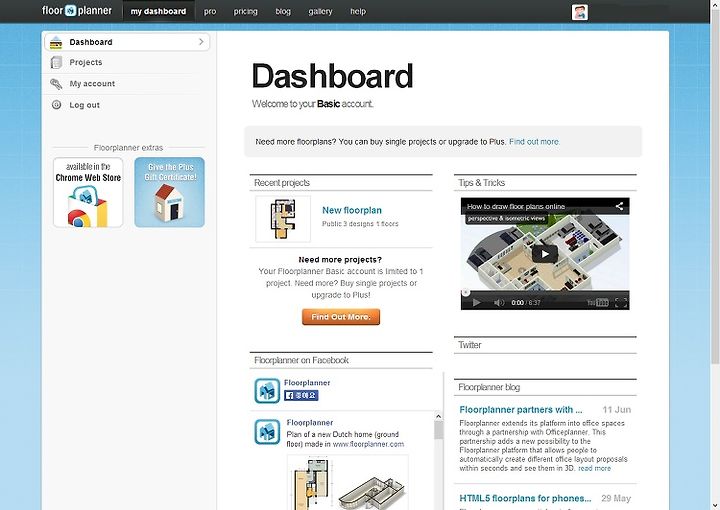Screen dimensions: 720x510
Task: Click the small play button in video controls
Action: (476, 303)
